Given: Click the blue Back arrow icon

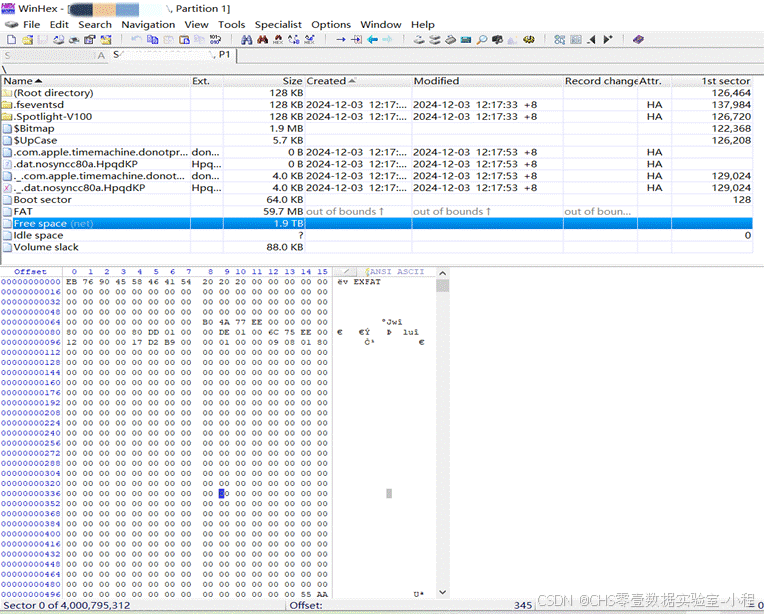Looking at the screenshot, I should tap(372, 40).
